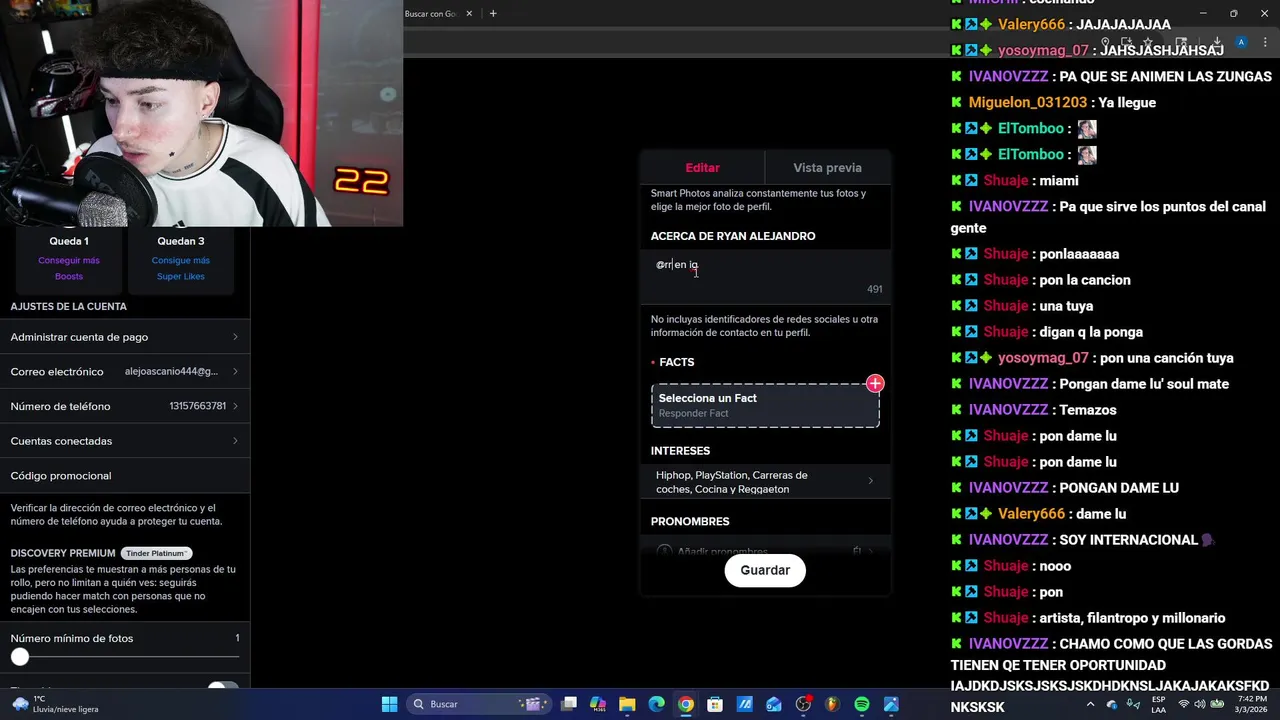The width and height of the screenshot is (1280, 720).
Task: Switch to the Editar tab
Action: (x=702, y=168)
